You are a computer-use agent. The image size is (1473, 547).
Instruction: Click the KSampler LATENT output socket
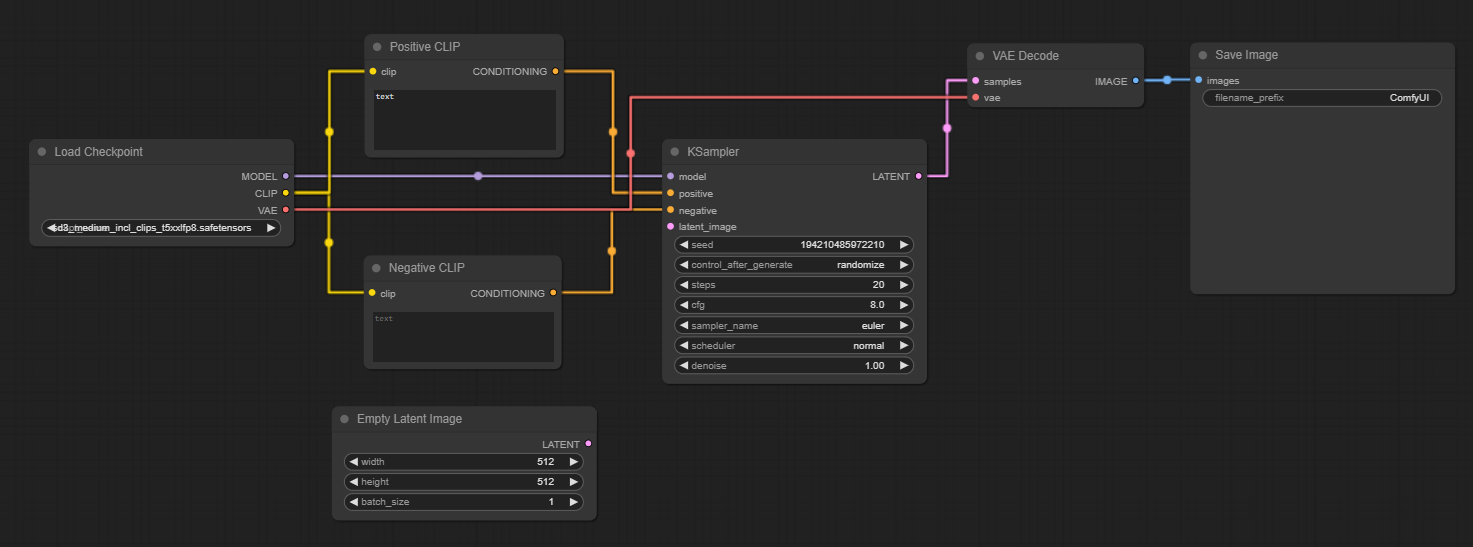click(x=918, y=177)
